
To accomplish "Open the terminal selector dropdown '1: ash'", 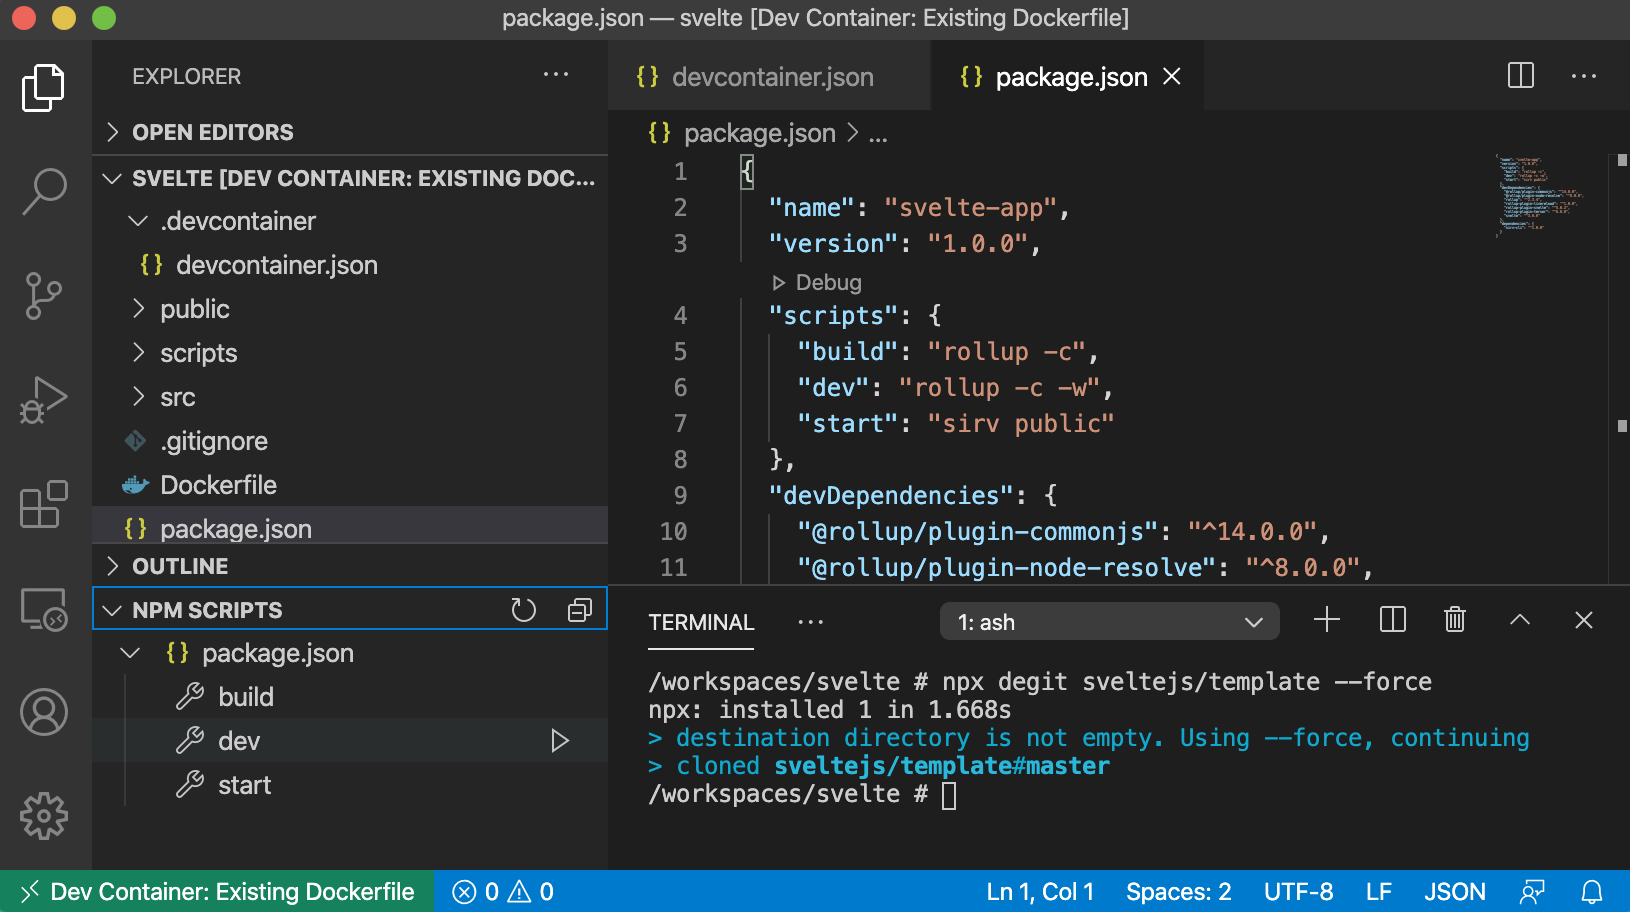I will point(1109,622).
